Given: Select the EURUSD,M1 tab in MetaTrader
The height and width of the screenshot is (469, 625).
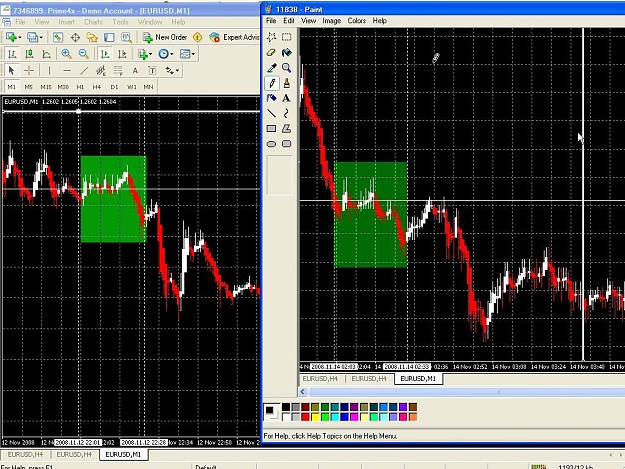Looking at the screenshot, I should coord(123,455).
